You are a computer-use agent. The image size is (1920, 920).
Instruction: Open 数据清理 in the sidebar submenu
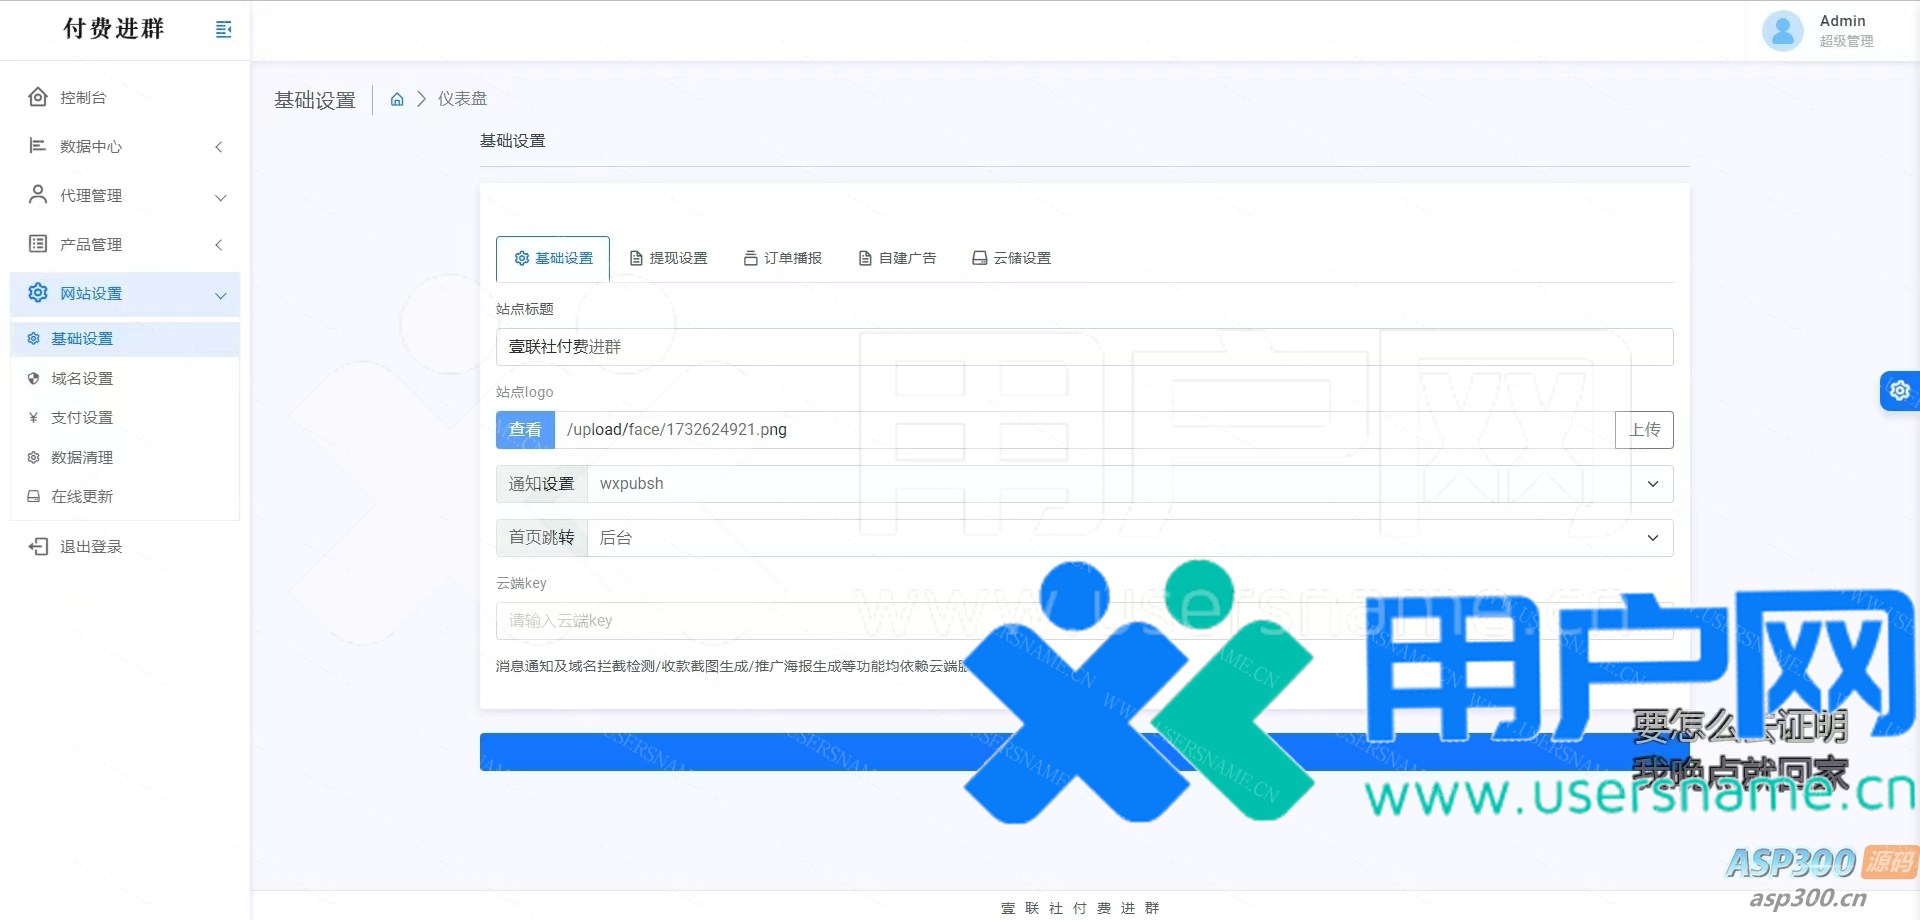(x=82, y=458)
